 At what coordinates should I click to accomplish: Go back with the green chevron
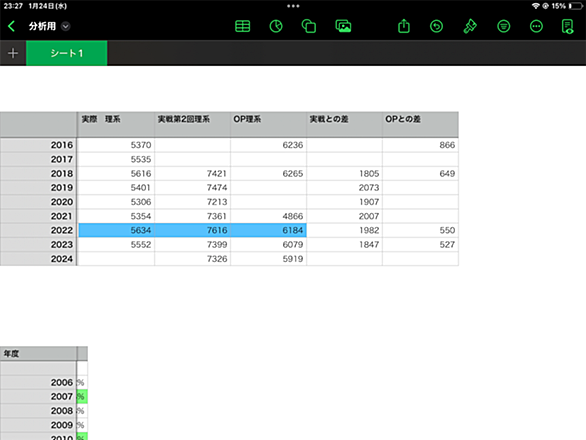[12, 26]
